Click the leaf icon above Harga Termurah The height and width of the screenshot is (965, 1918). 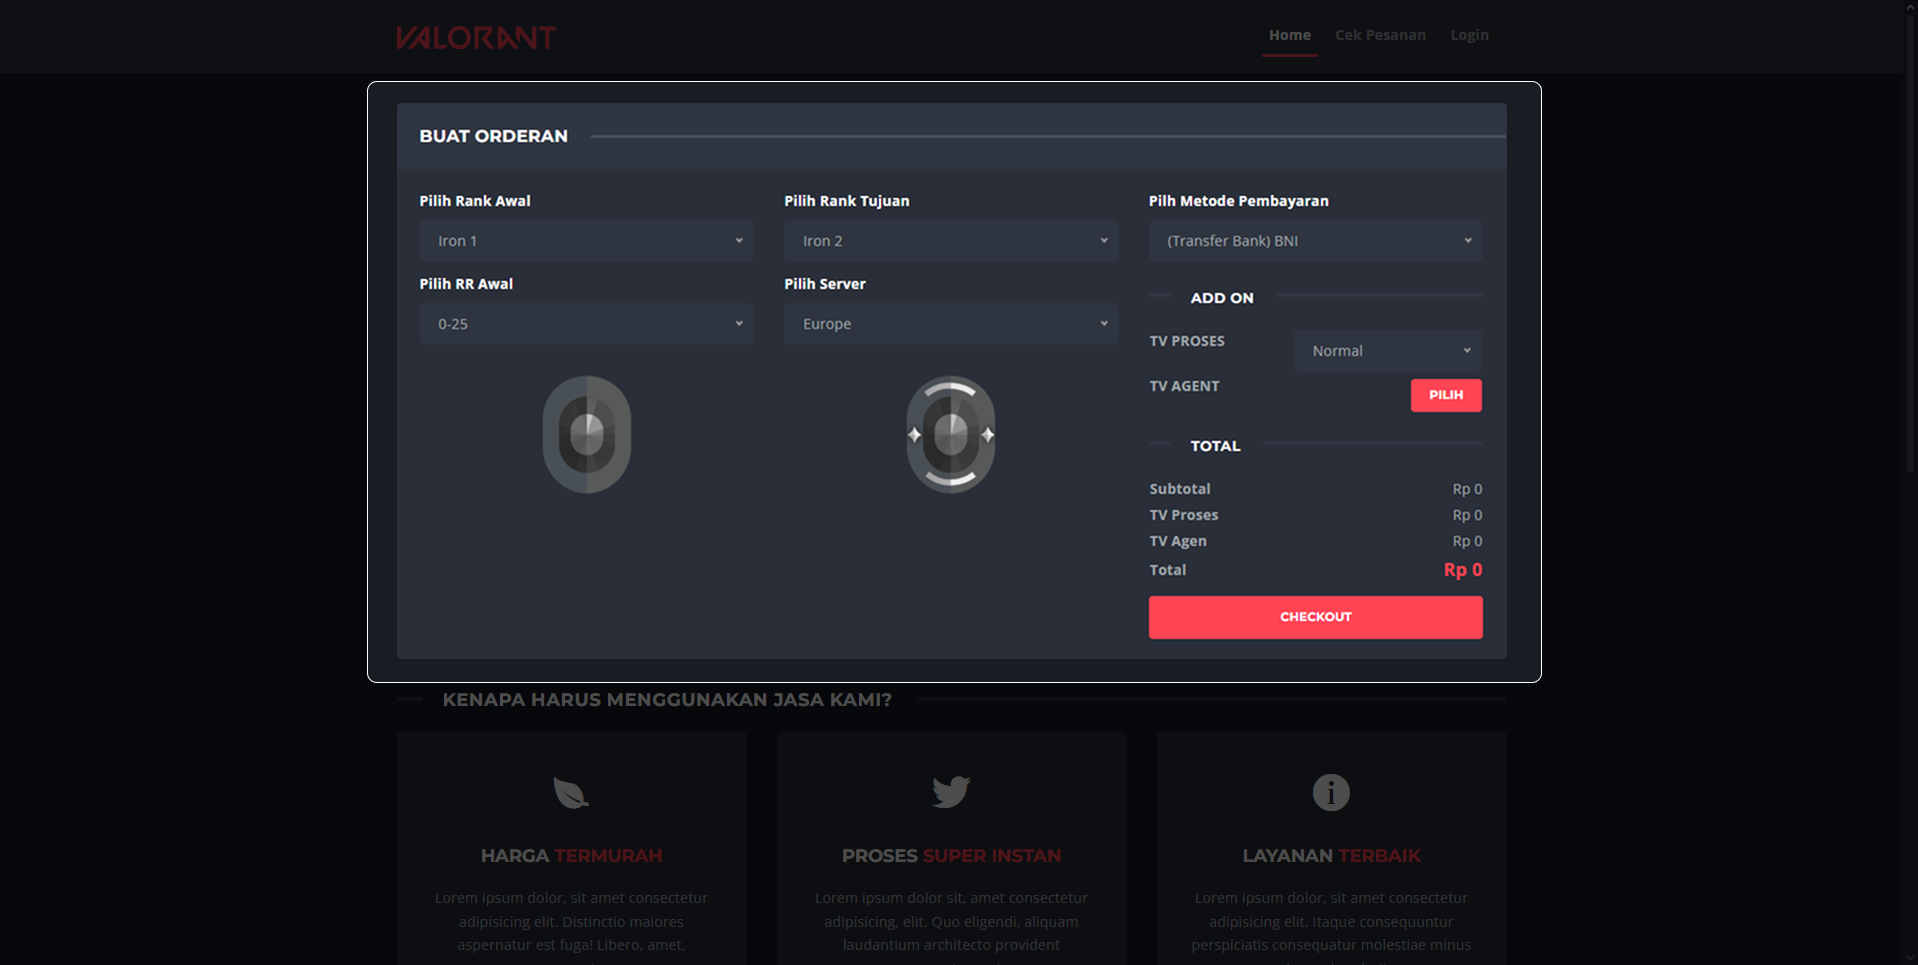(x=571, y=793)
